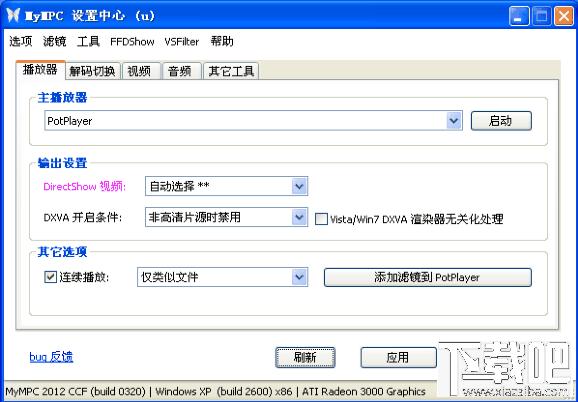Close the MyMPC settings window
This screenshot has height=402, width=578.
click(564, 16)
